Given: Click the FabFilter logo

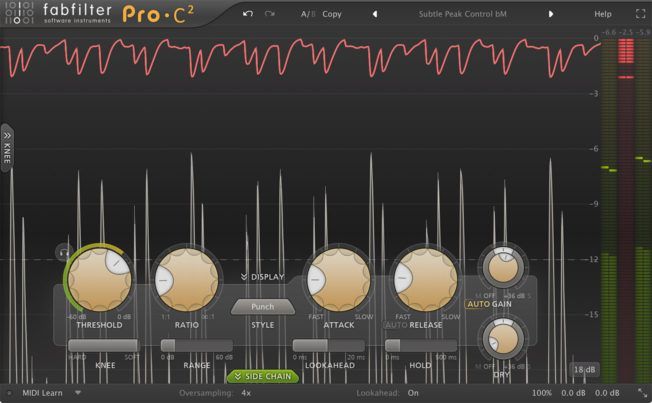Looking at the screenshot, I should pyautogui.click(x=58, y=13).
